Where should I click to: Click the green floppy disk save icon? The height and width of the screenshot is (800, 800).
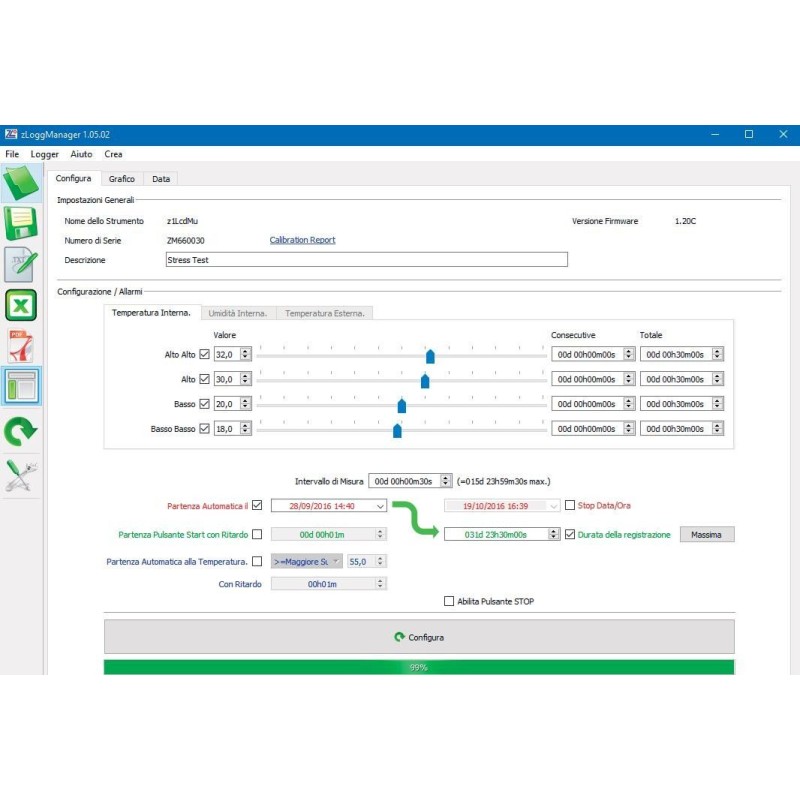click(x=21, y=223)
